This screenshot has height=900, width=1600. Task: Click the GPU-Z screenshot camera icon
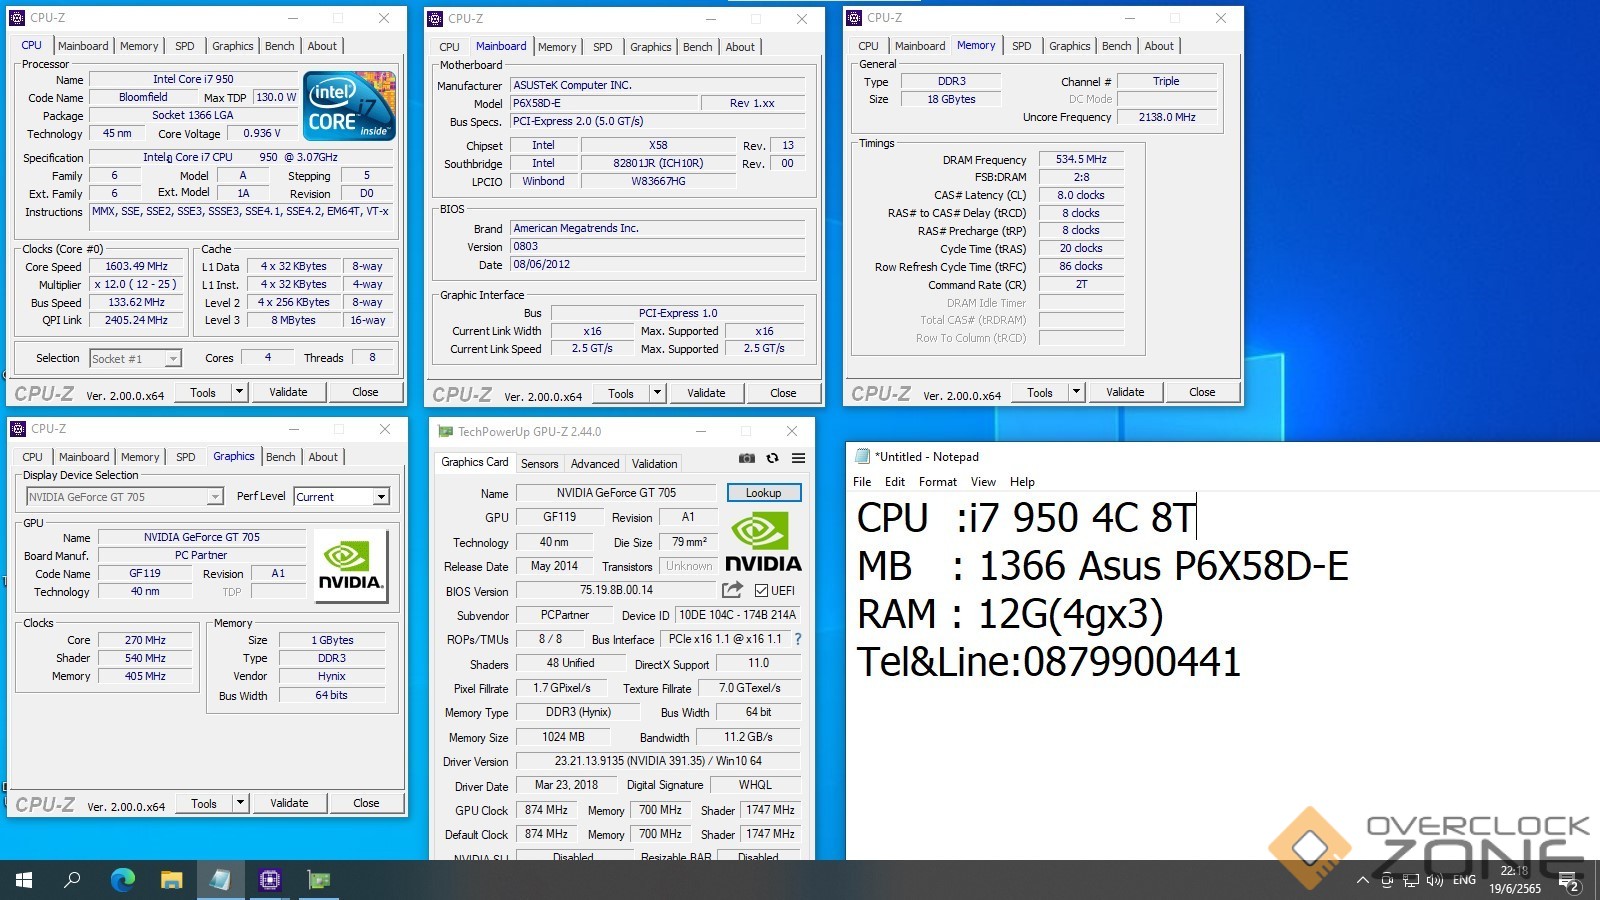[x=746, y=458]
